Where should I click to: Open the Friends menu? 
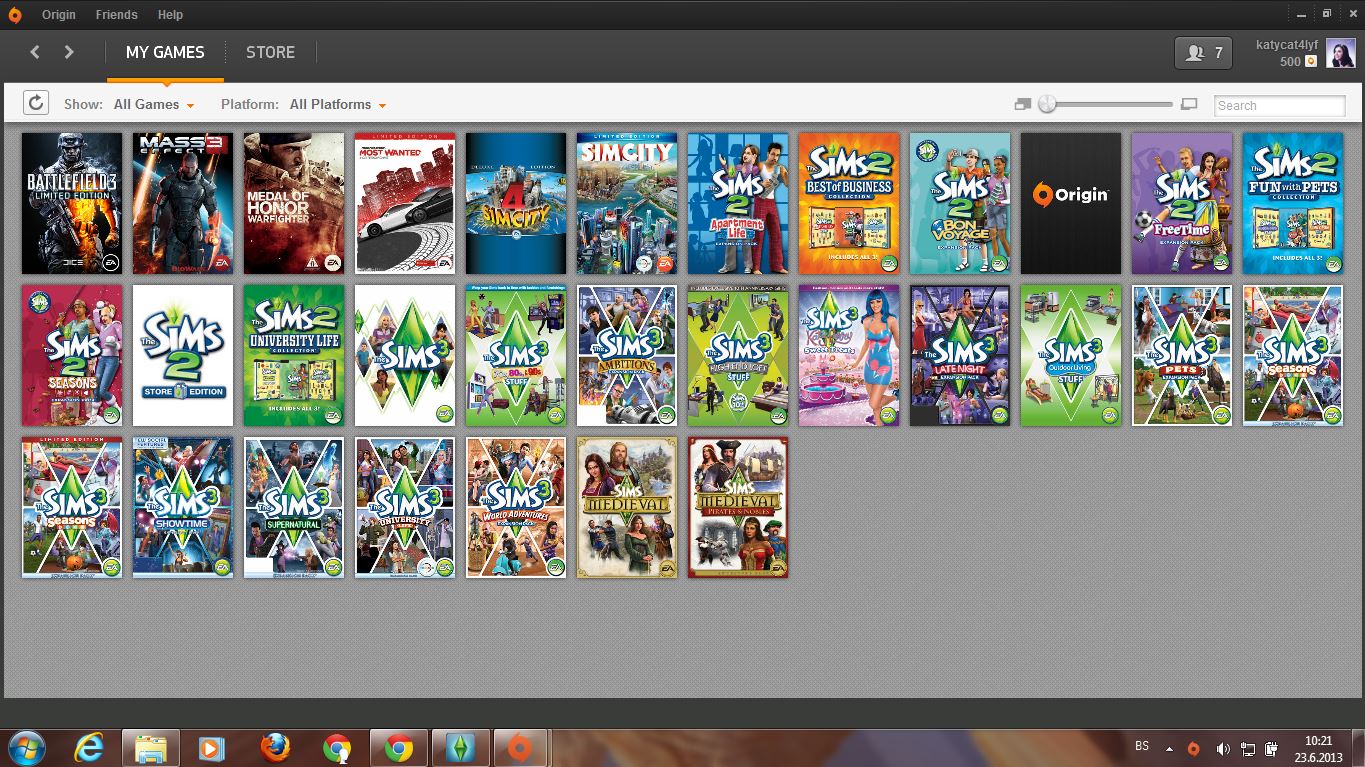tap(116, 15)
